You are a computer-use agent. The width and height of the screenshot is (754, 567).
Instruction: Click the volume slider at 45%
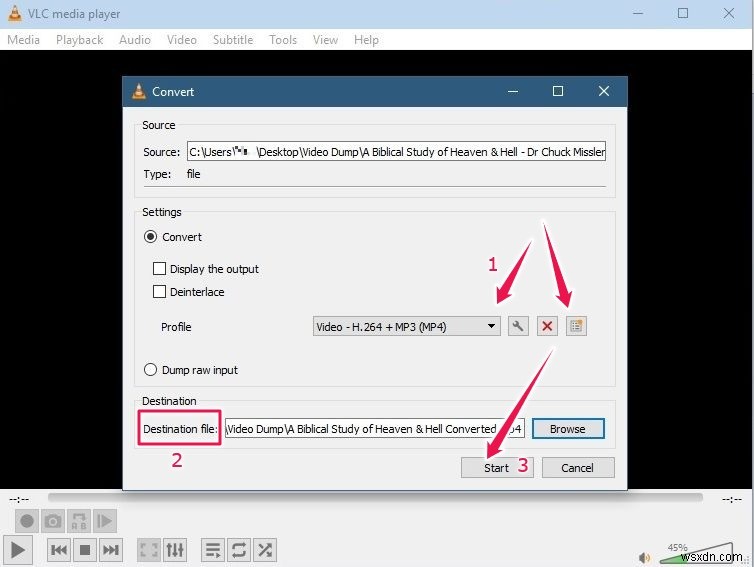pyautogui.click(x=695, y=554)
